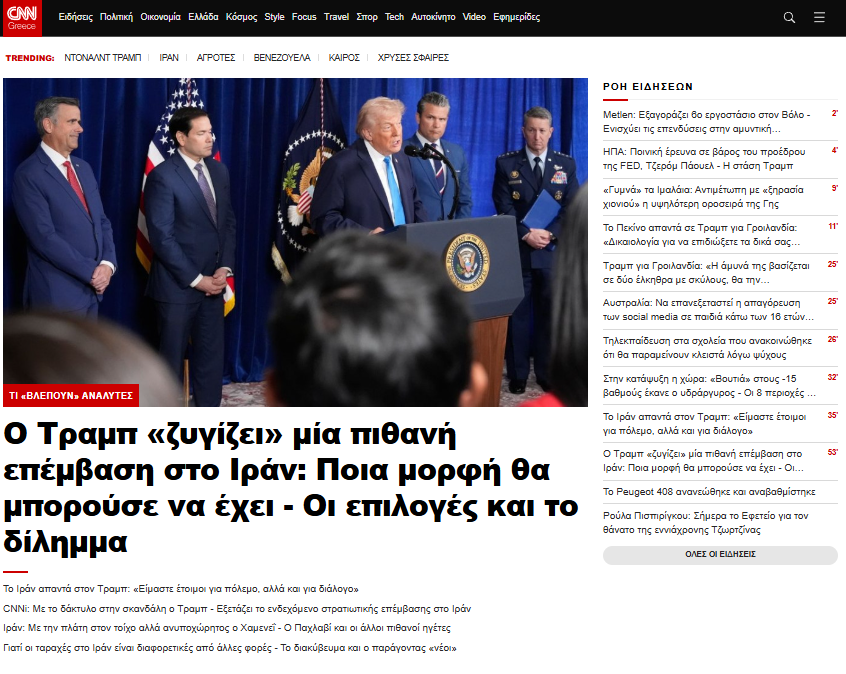Select Οικονομία in the top navigation
Screen dimensions: 846x674
click(x=161, y=17)
